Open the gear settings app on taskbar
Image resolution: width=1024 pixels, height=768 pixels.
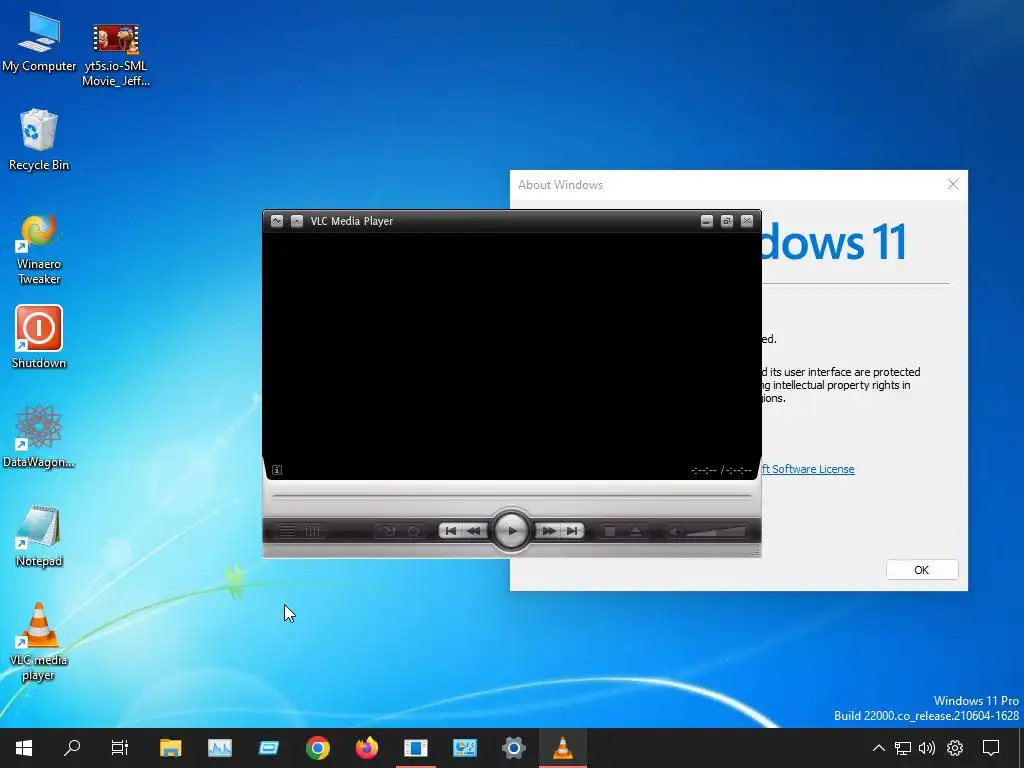point(513,748)
